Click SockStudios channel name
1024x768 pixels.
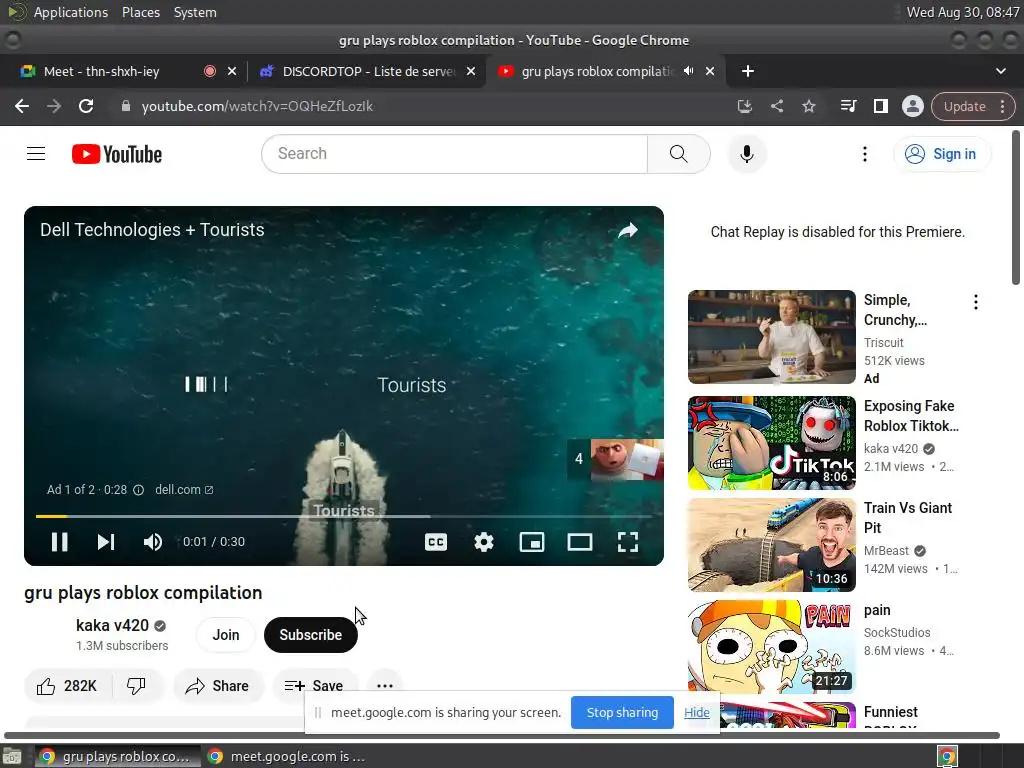coord(897,632)
